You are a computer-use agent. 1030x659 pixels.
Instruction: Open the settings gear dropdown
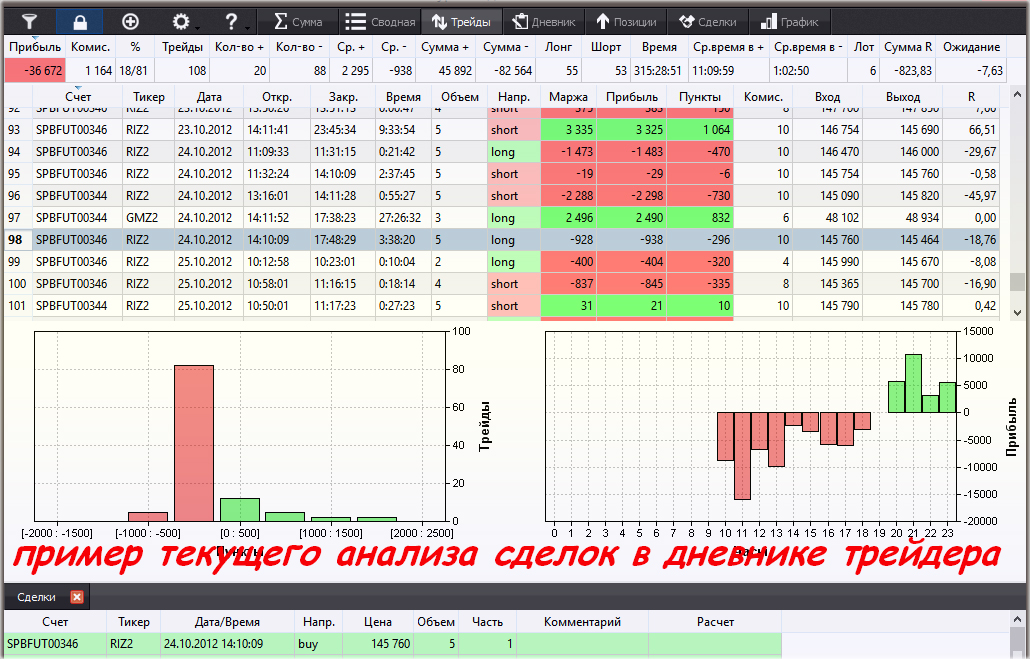(182, 21)
